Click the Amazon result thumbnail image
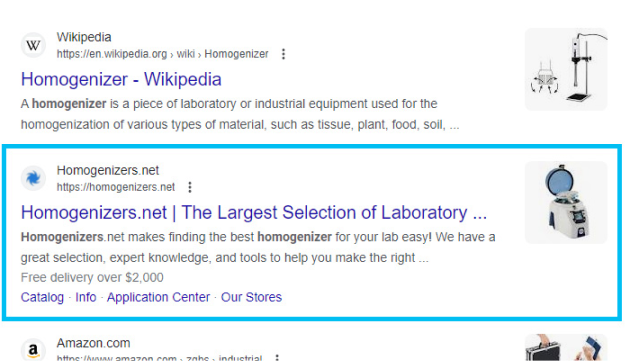Screen dimensions: 641x361 click(x=566, y=348)
